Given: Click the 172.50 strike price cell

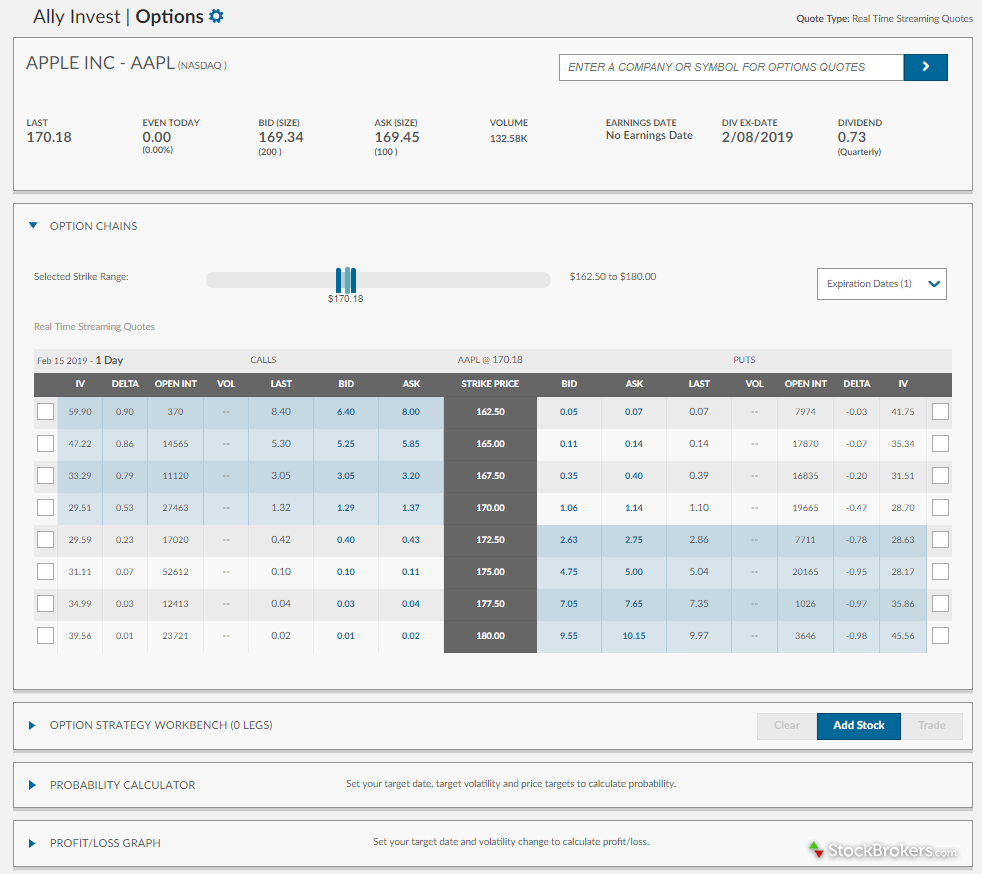Looking at the screenshot, I should point(490,539).
